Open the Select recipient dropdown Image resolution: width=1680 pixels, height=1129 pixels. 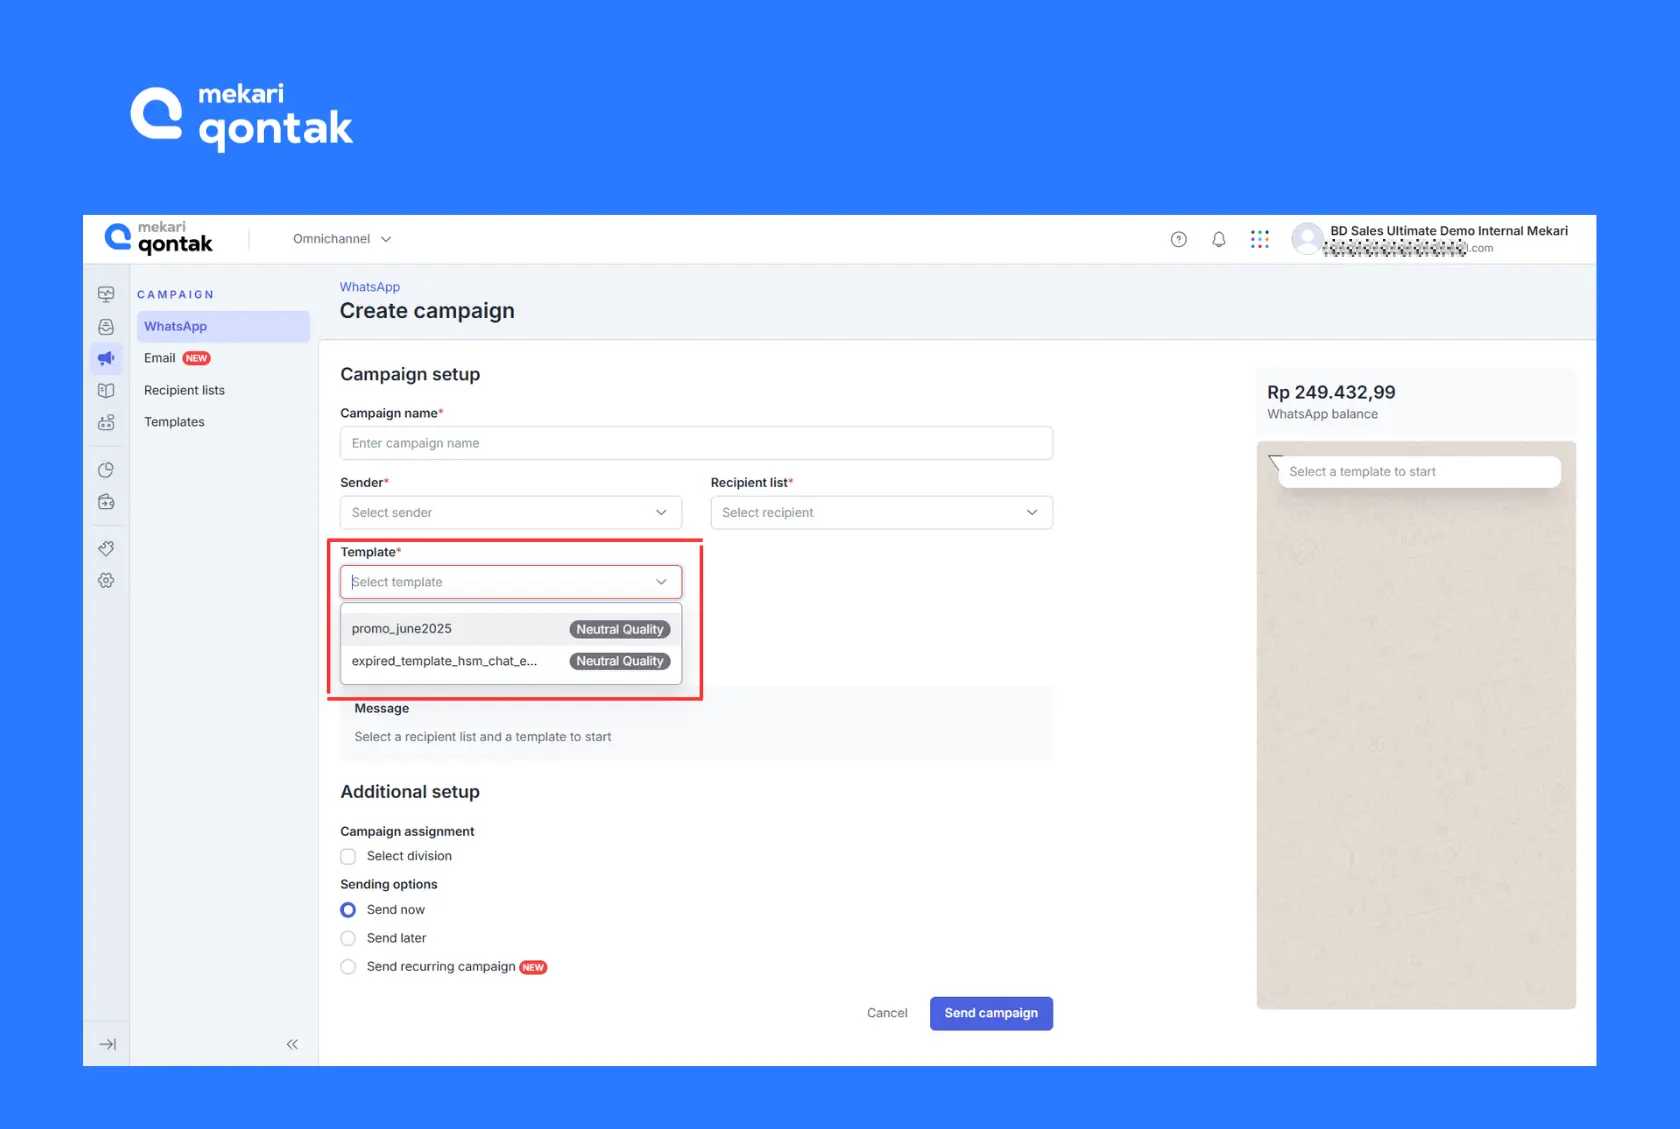[880, 513]
